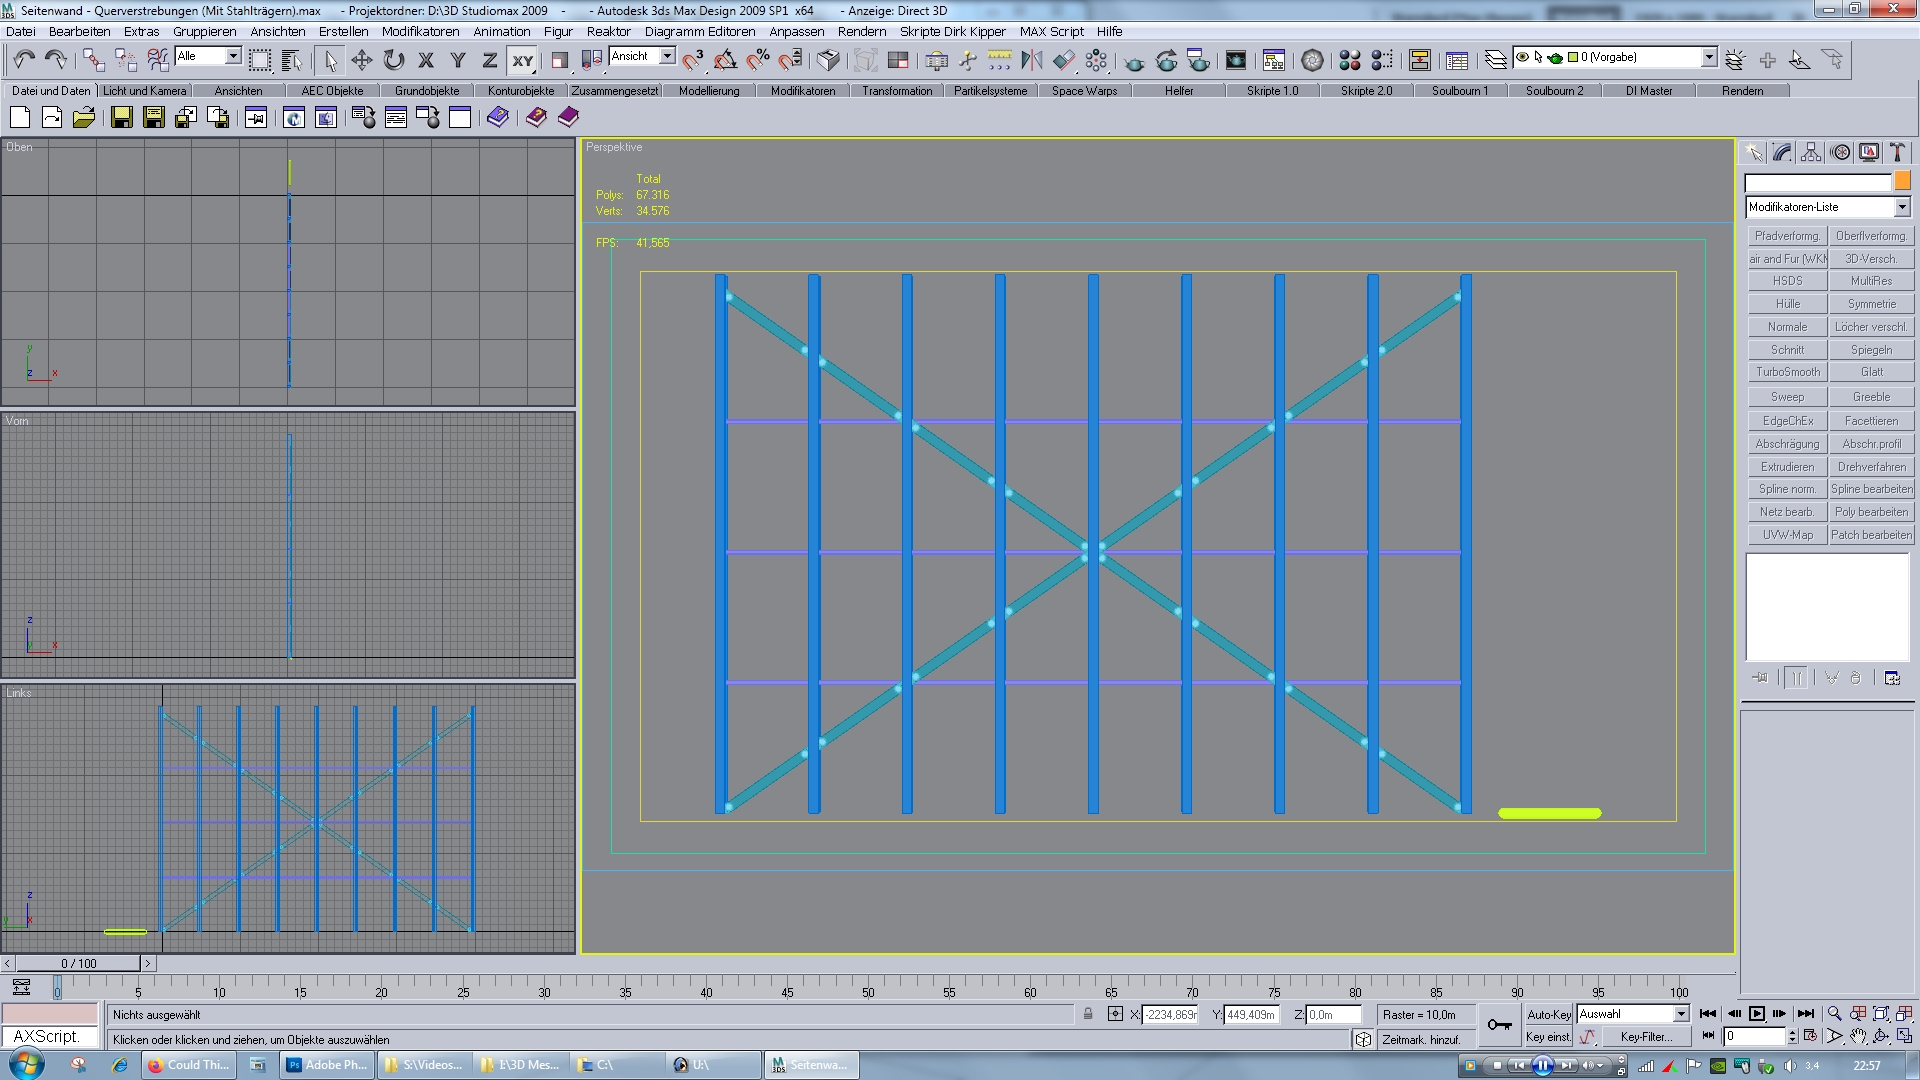Expand the 0 (Vorgabe) layer dropdown
Screen dimensions: 1920x1080
(1709, 57)
